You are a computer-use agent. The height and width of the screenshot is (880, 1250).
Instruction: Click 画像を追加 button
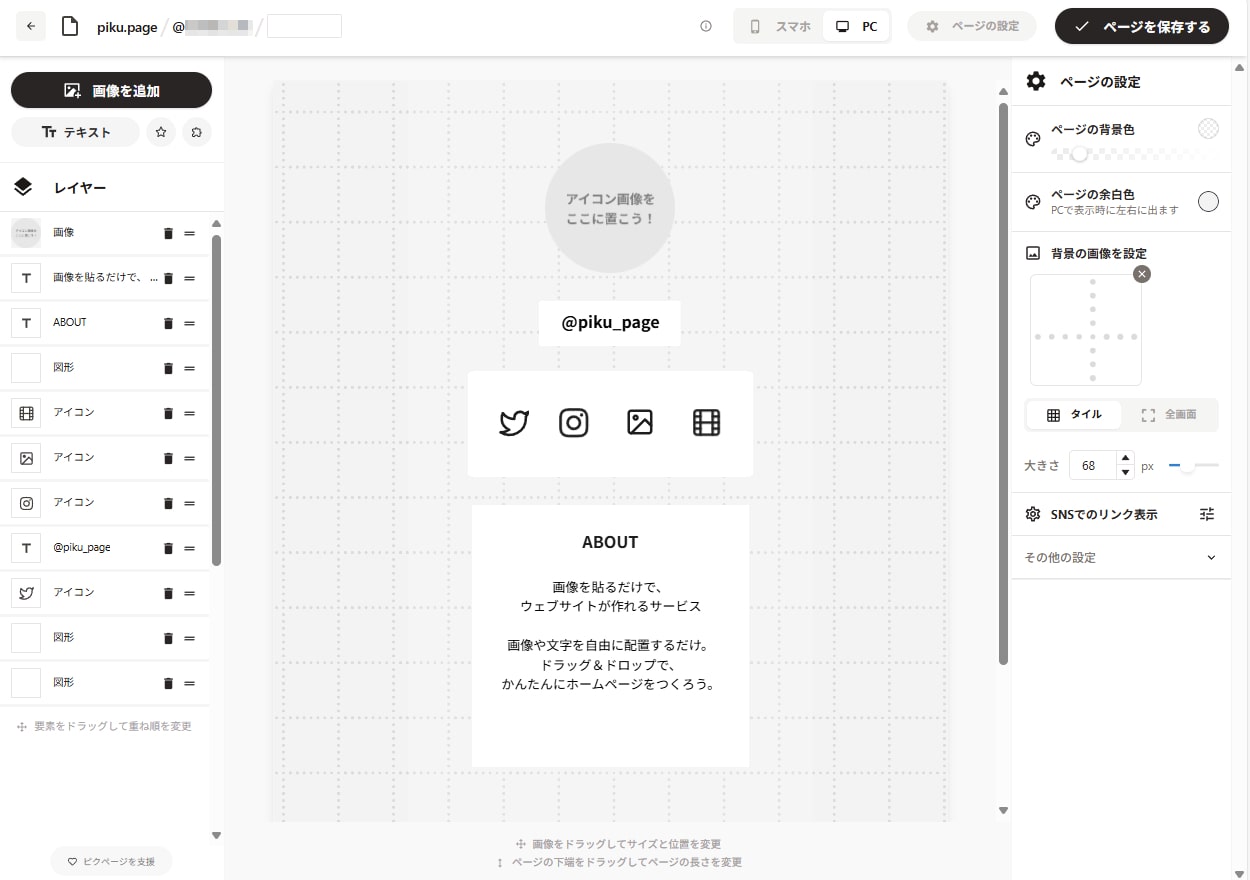111,90
